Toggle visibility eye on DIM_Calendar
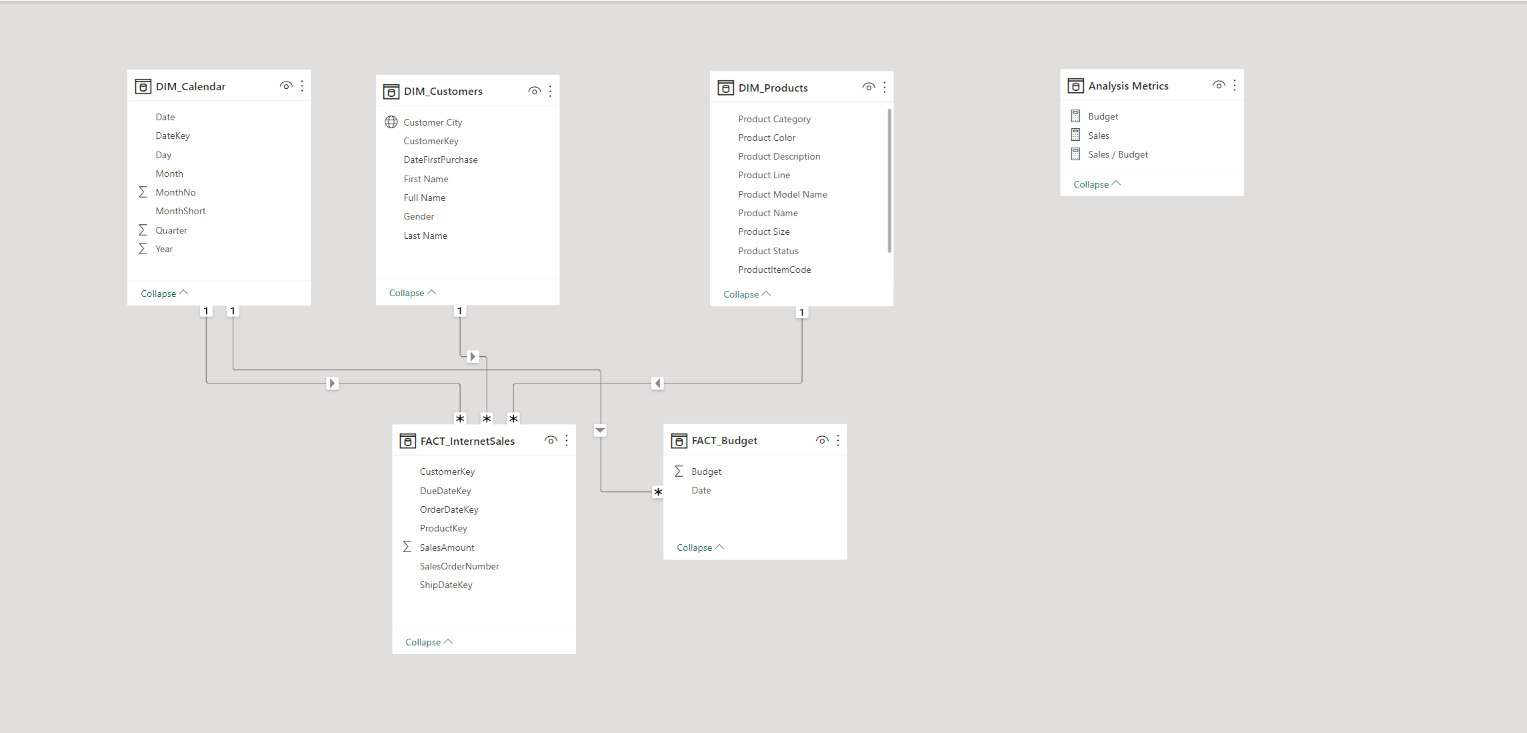The height and width of the screenshot is (733, 1527). tap(286, 86)
